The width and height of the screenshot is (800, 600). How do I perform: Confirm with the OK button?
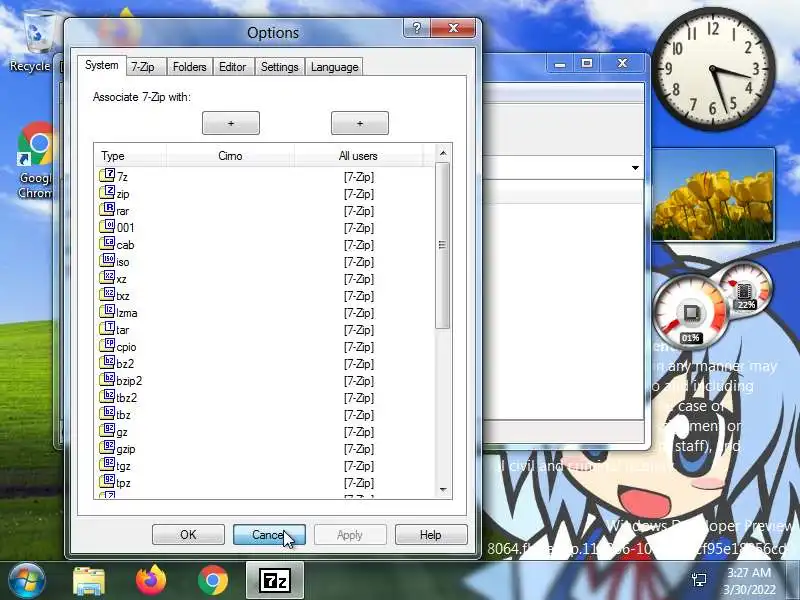(188, 535)
